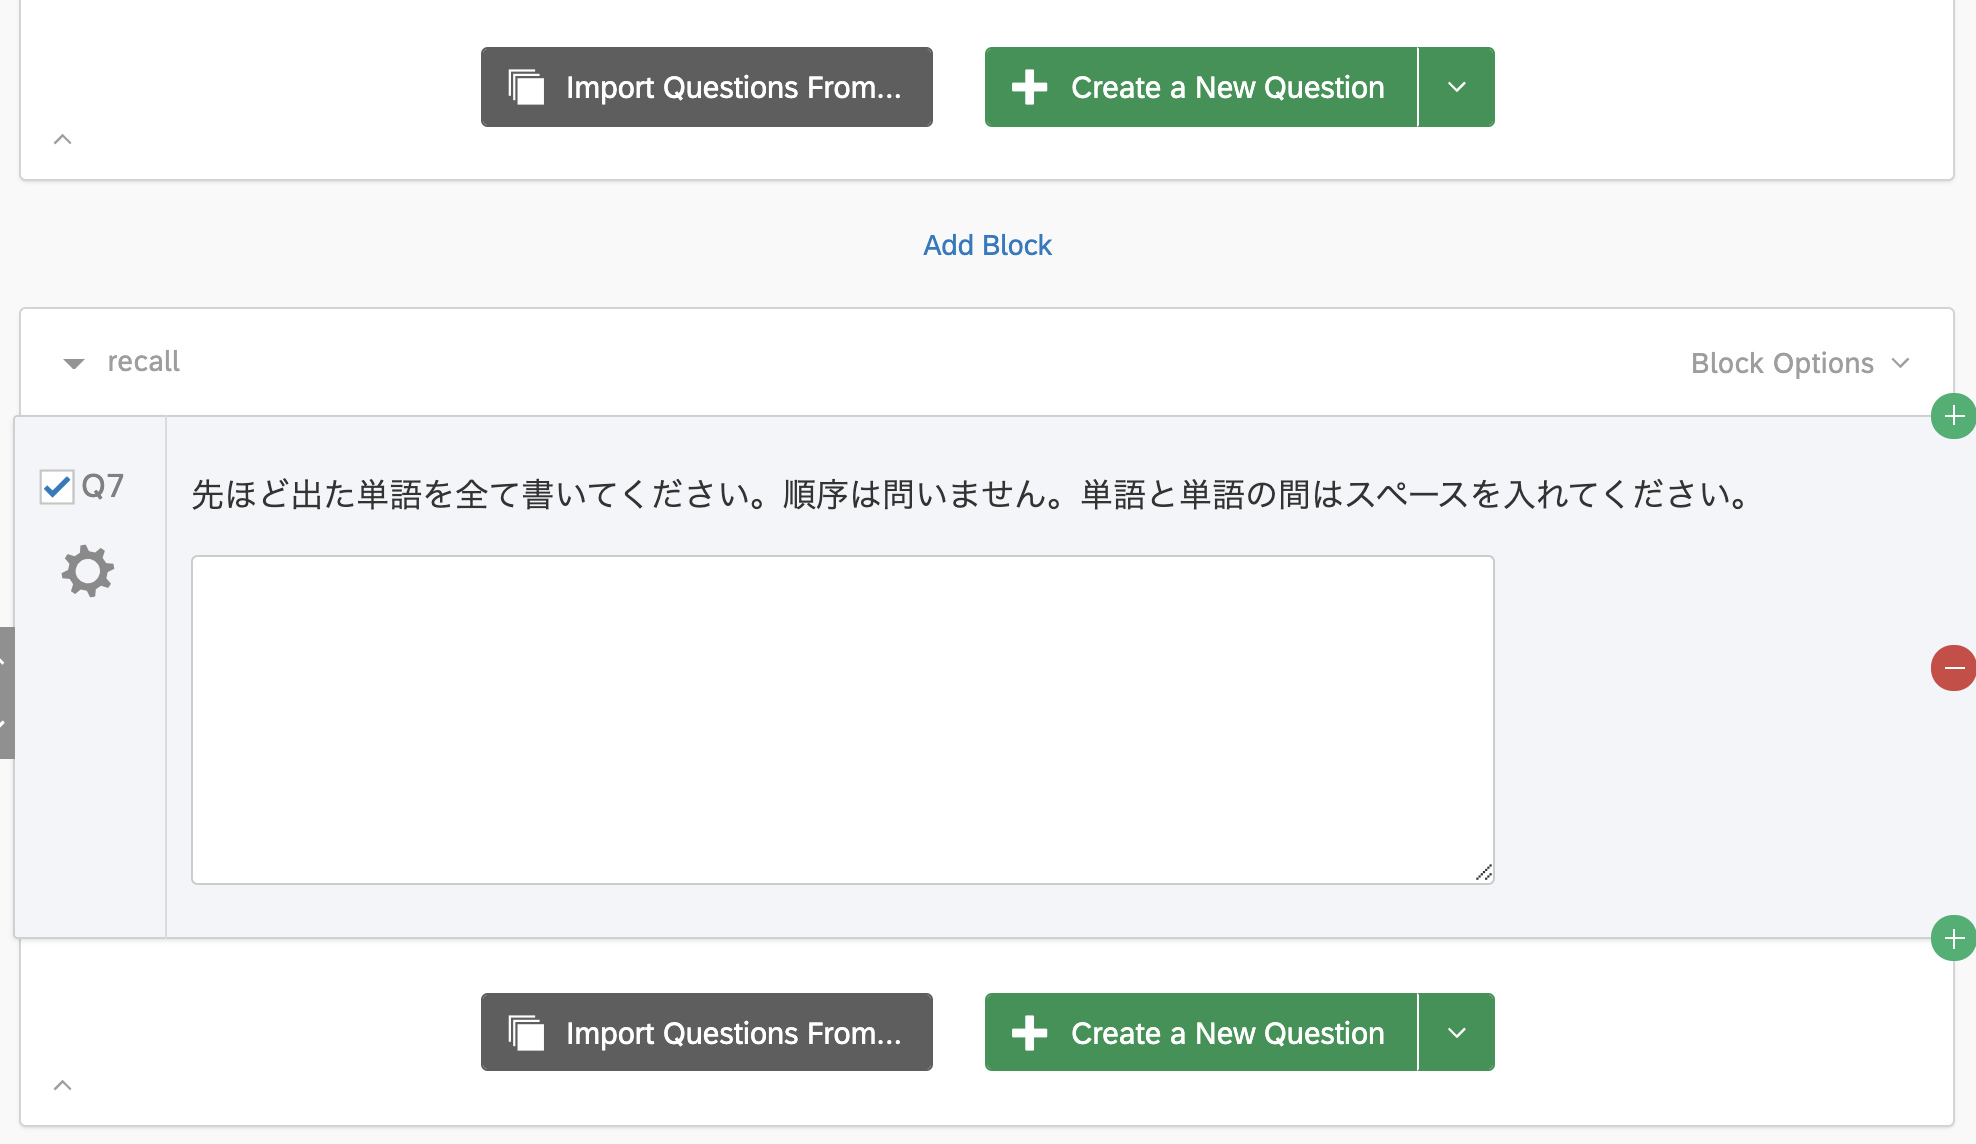Collapse the recall block with the triangle
The image size is (1976, 1144).
click(x=74, y=363)
